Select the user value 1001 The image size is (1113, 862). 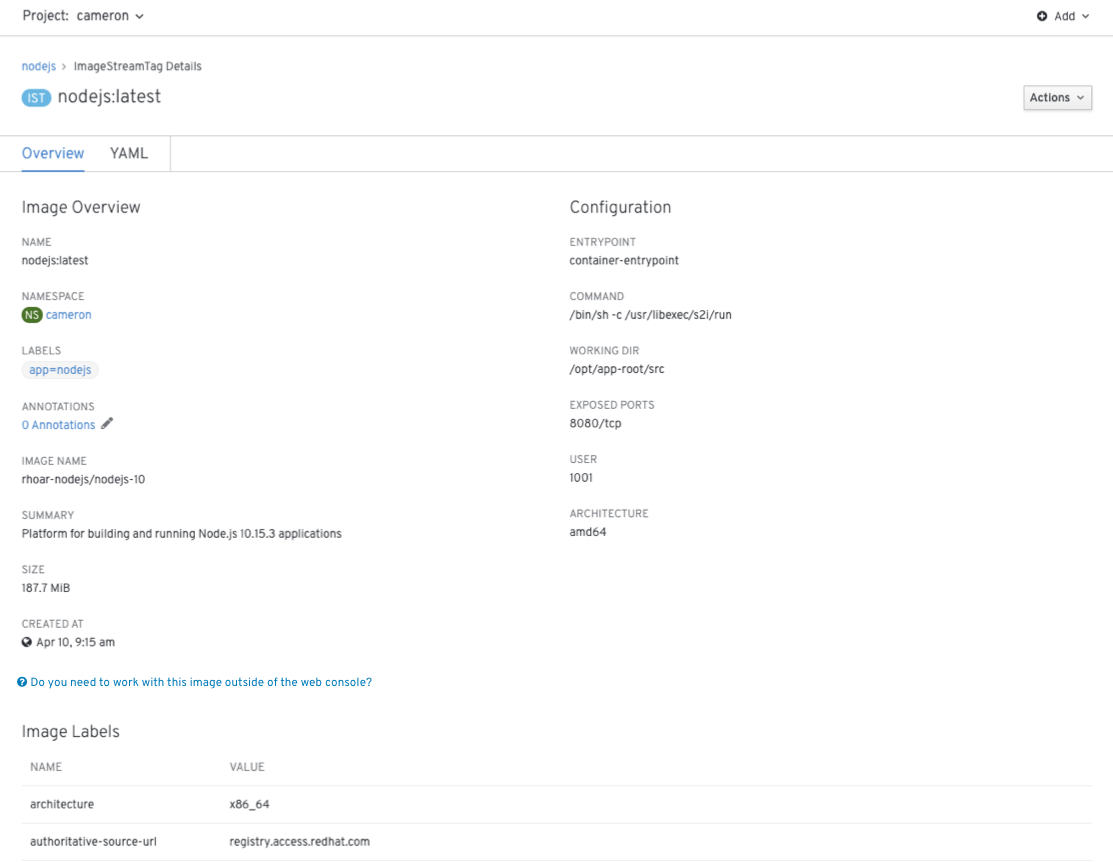point(581,478)
